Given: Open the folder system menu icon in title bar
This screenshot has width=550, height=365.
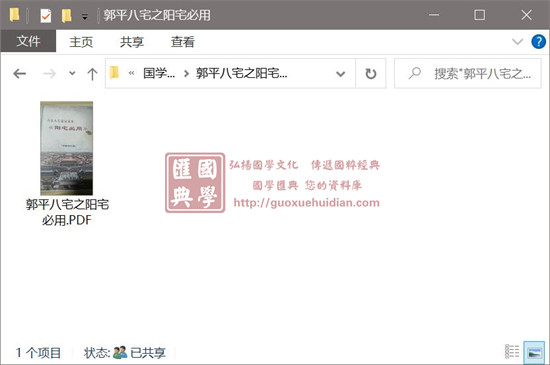Looking at the screenshot, I should pos(14,15).
